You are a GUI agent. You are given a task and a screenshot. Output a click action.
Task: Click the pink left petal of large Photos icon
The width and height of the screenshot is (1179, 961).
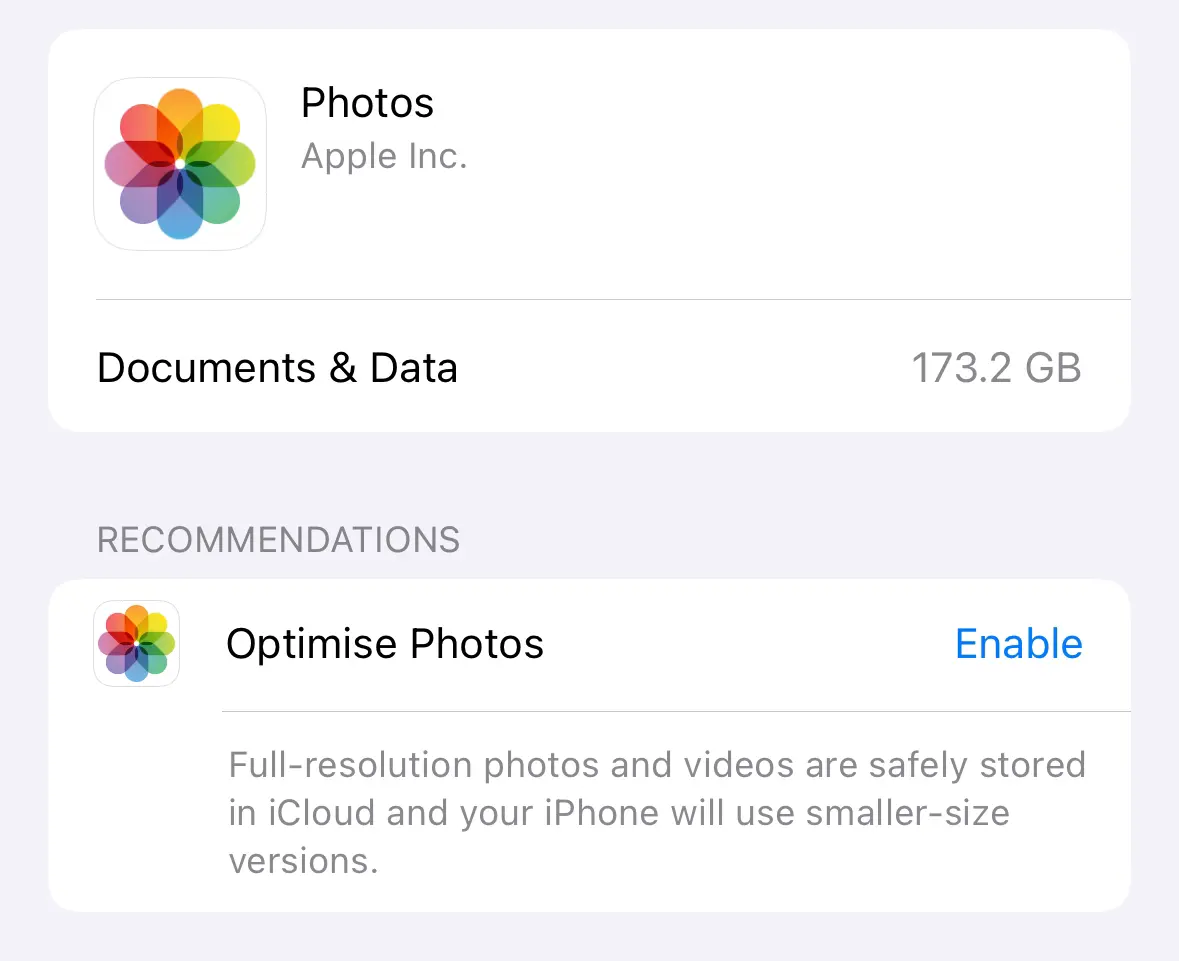pyautogui.click(x=132, y=164)
